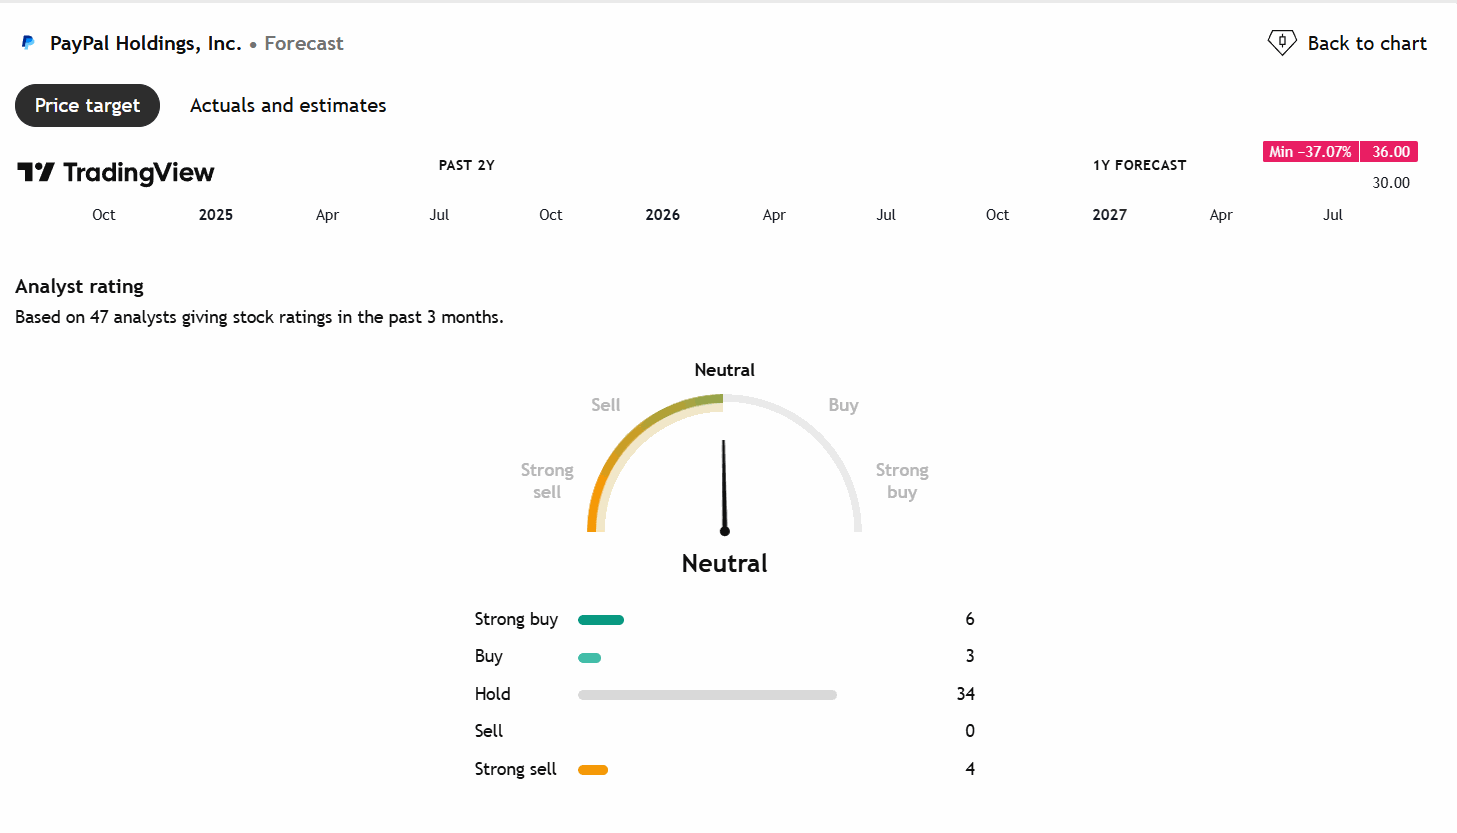Click the Sell count 0
Image resolution: width=1457 pixels, height=833 pixels.
click(x=970, y=731)
